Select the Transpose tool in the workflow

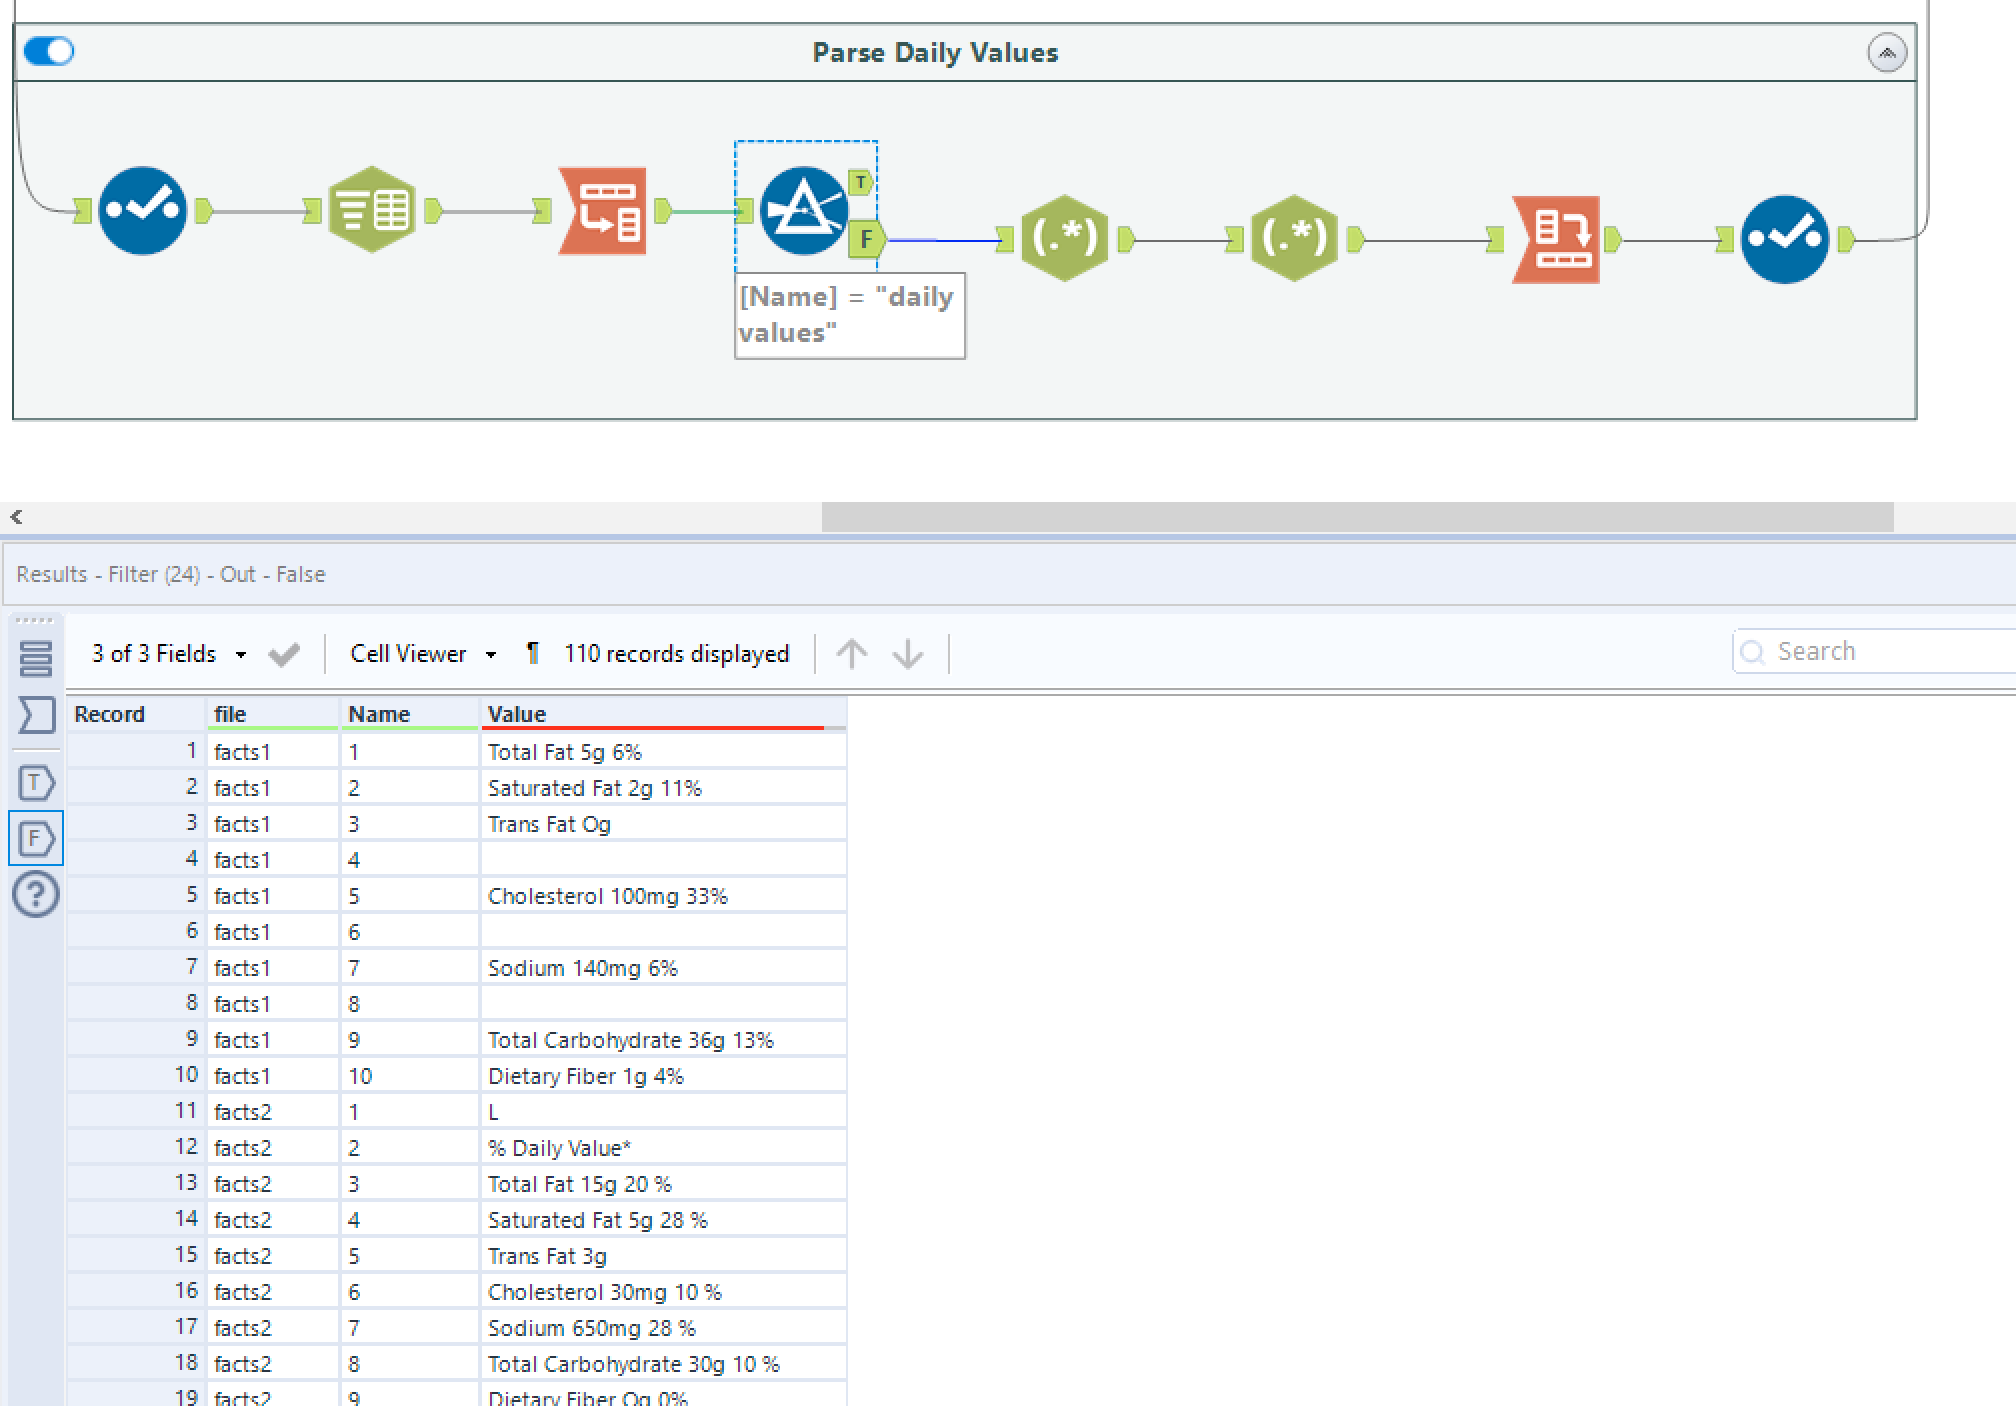[603, 210]
